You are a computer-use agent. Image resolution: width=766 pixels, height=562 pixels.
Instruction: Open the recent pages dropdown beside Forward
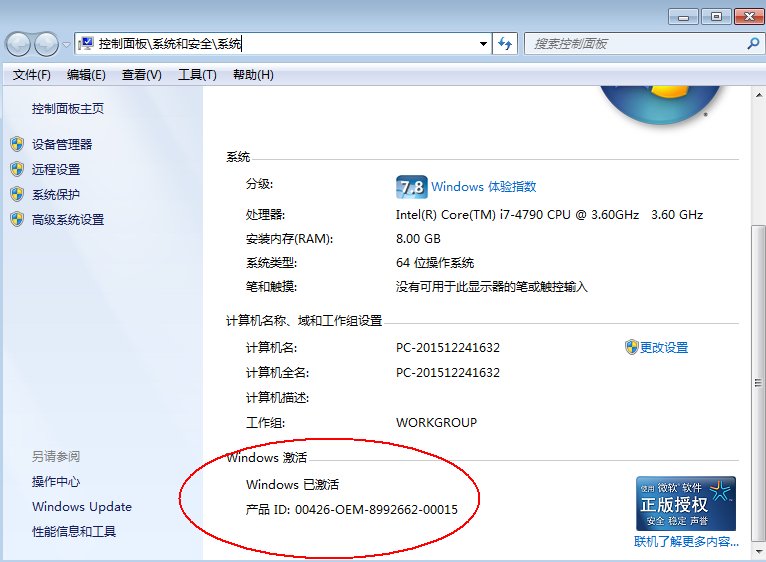66,44
